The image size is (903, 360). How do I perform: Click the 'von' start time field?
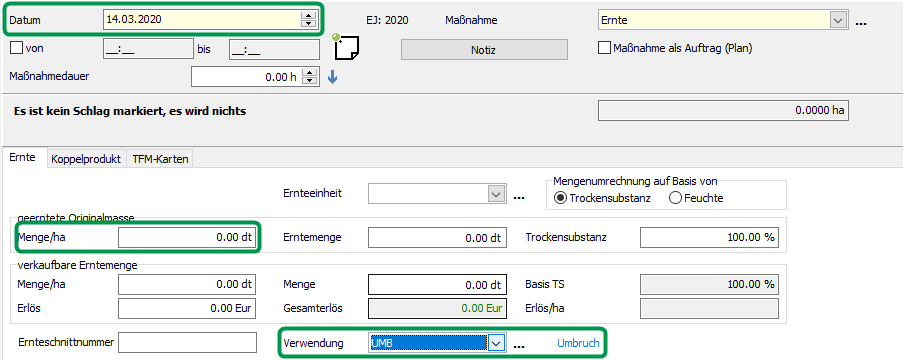pos(148,50)
